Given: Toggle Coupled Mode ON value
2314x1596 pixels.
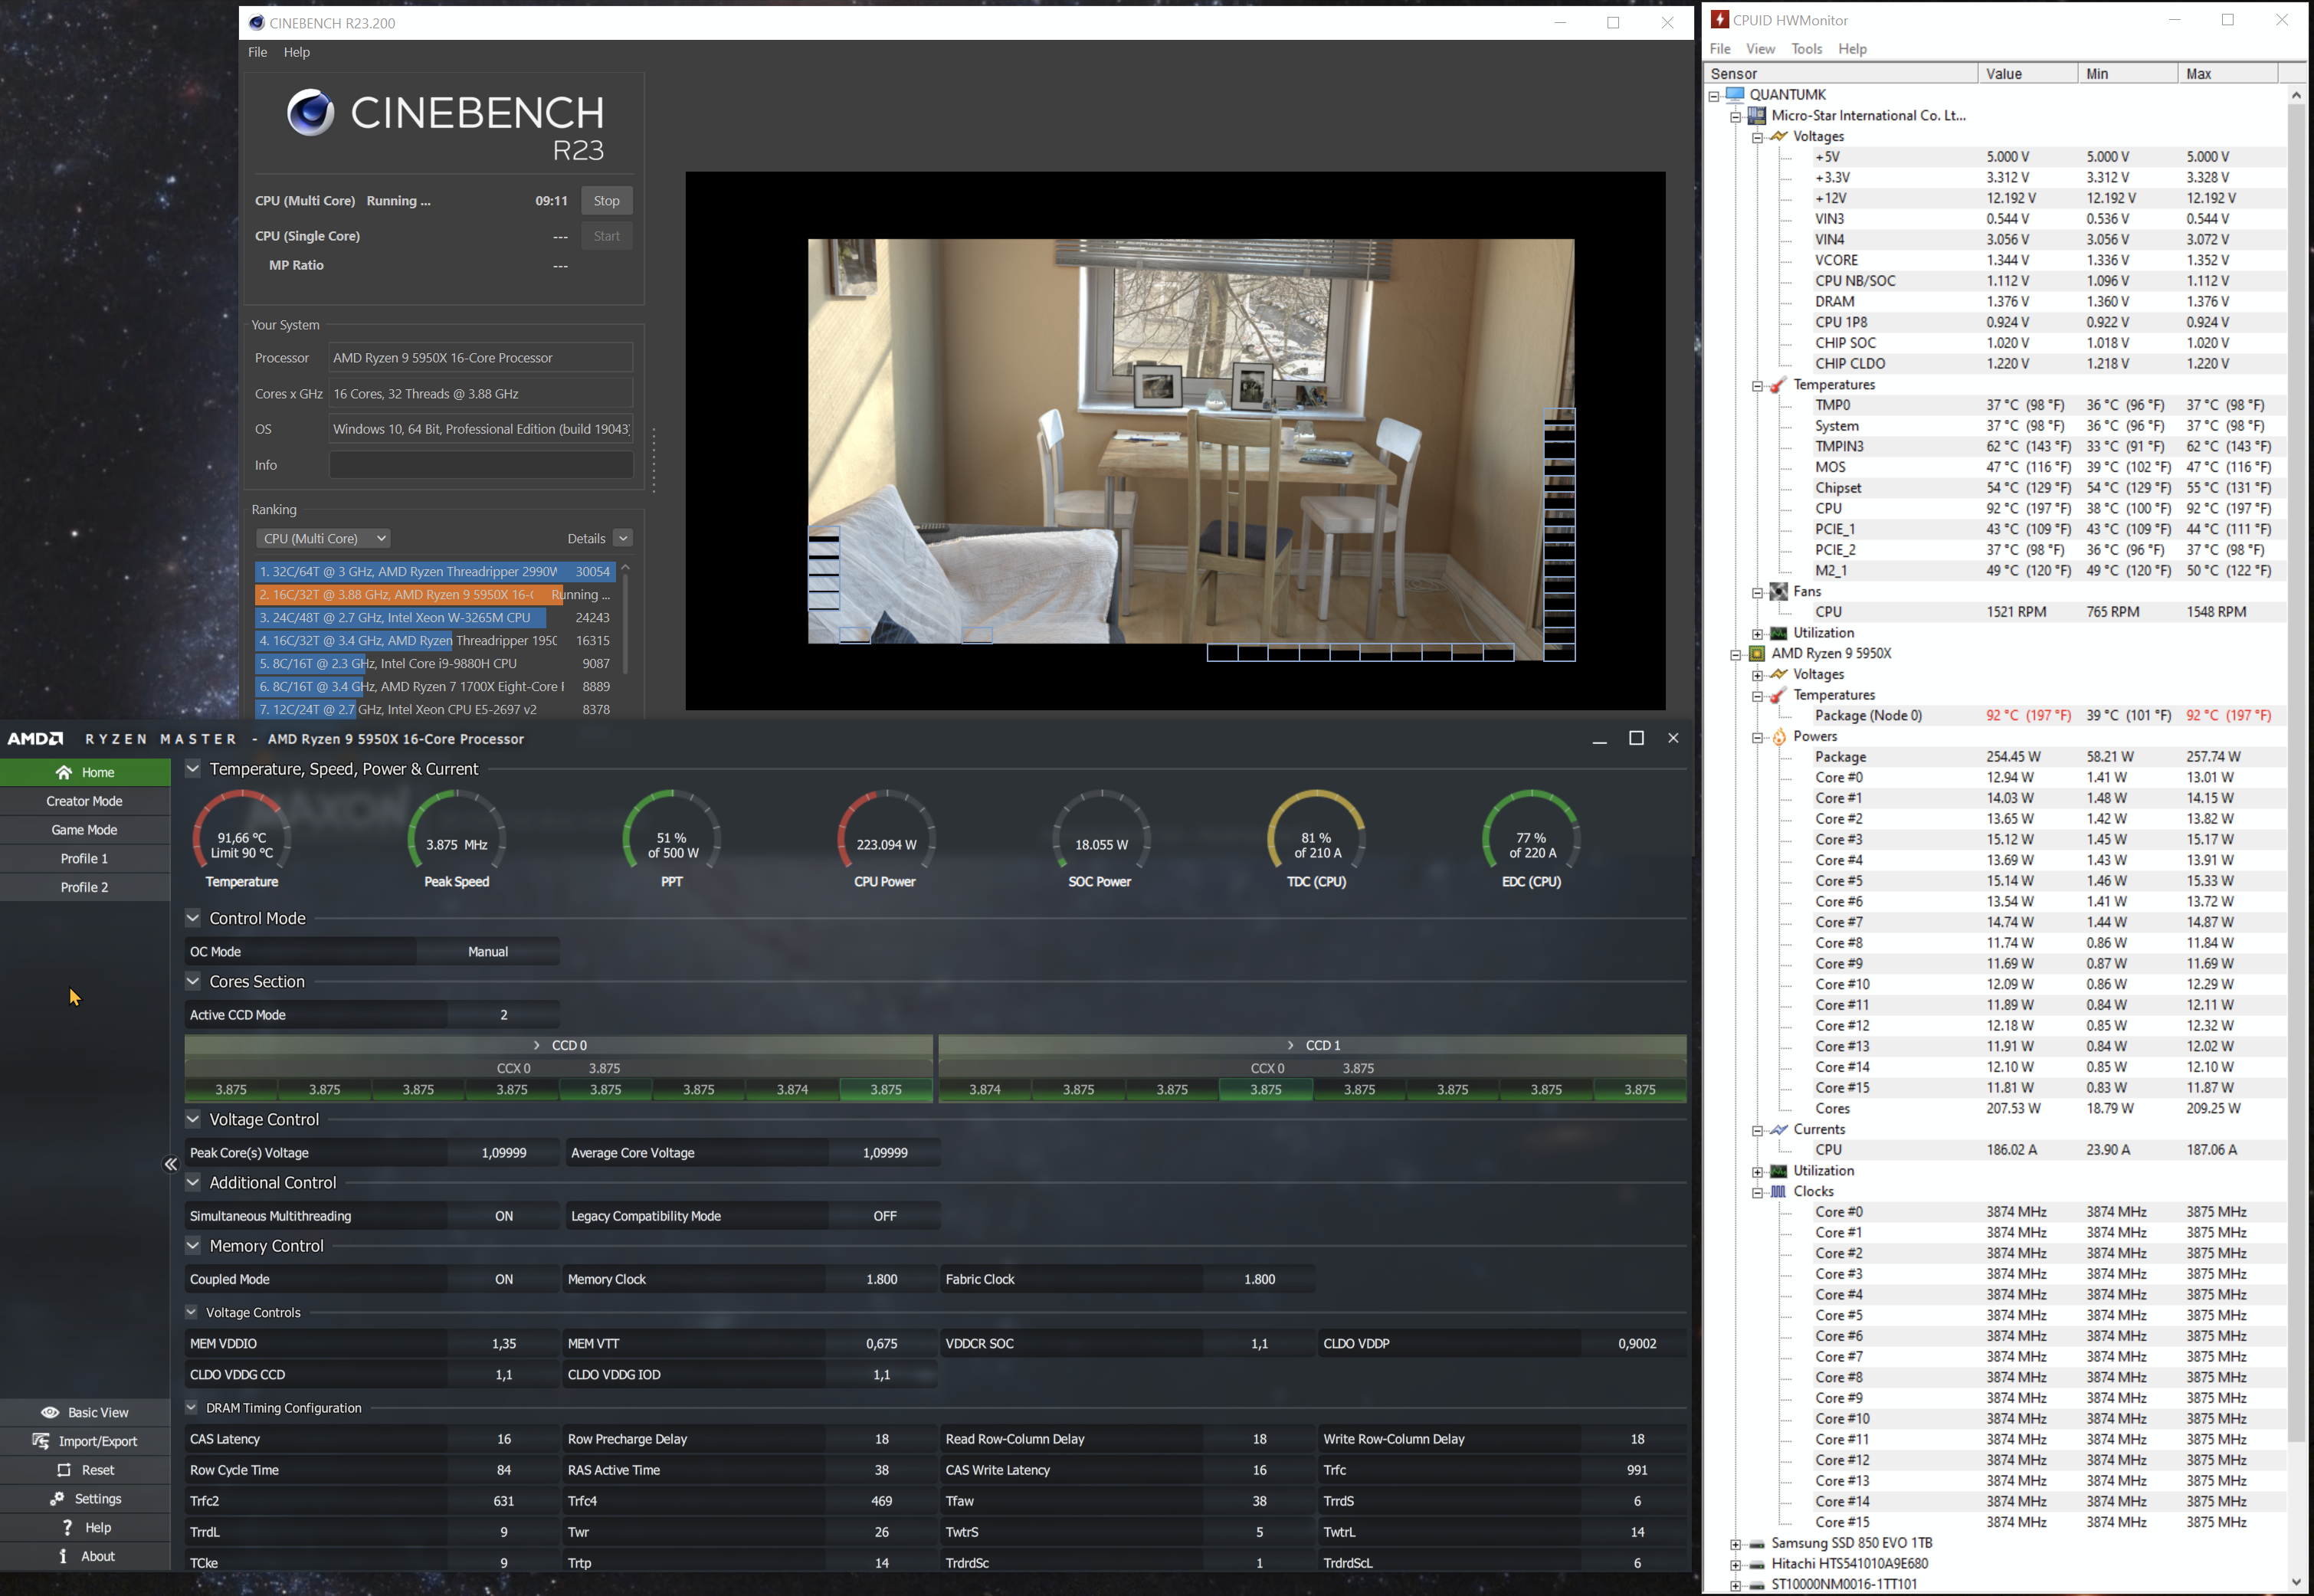Looking at the screenshot, I should [503, 1279].
